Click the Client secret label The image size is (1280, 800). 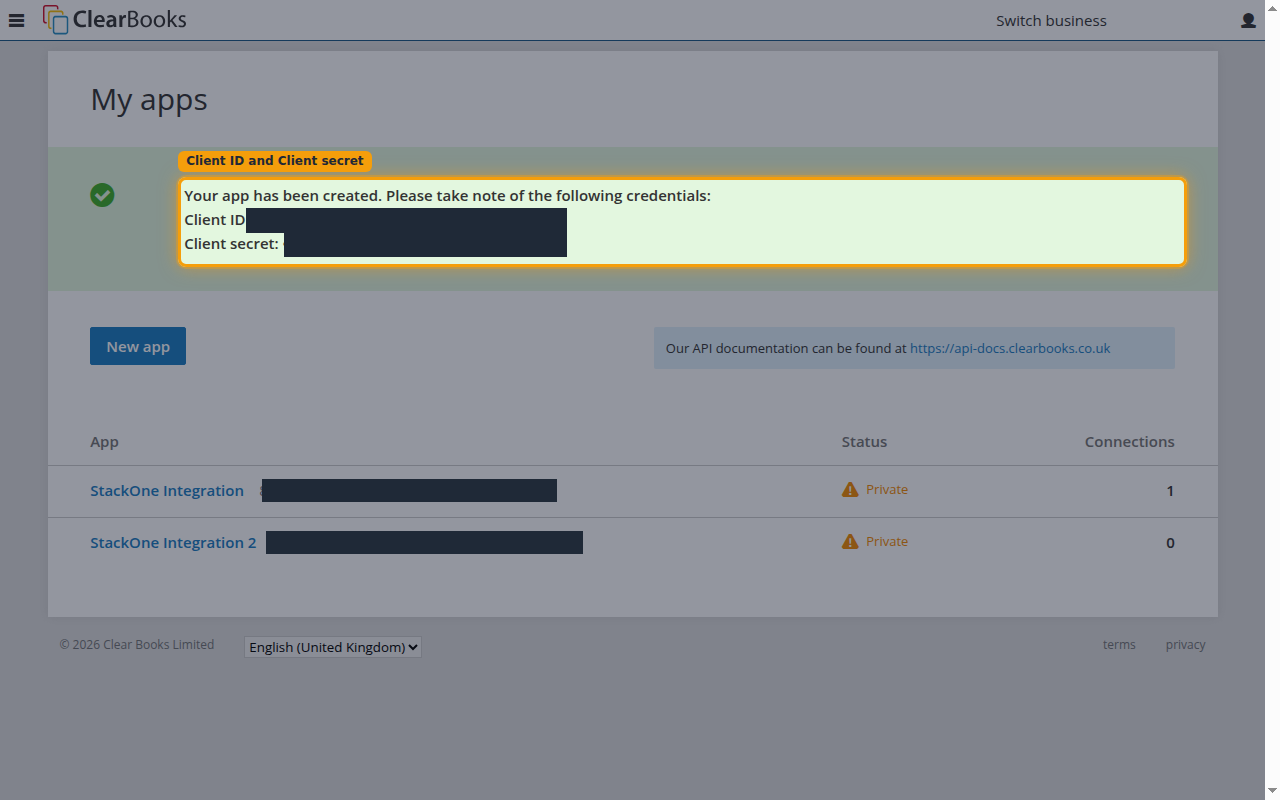point(231,244)
